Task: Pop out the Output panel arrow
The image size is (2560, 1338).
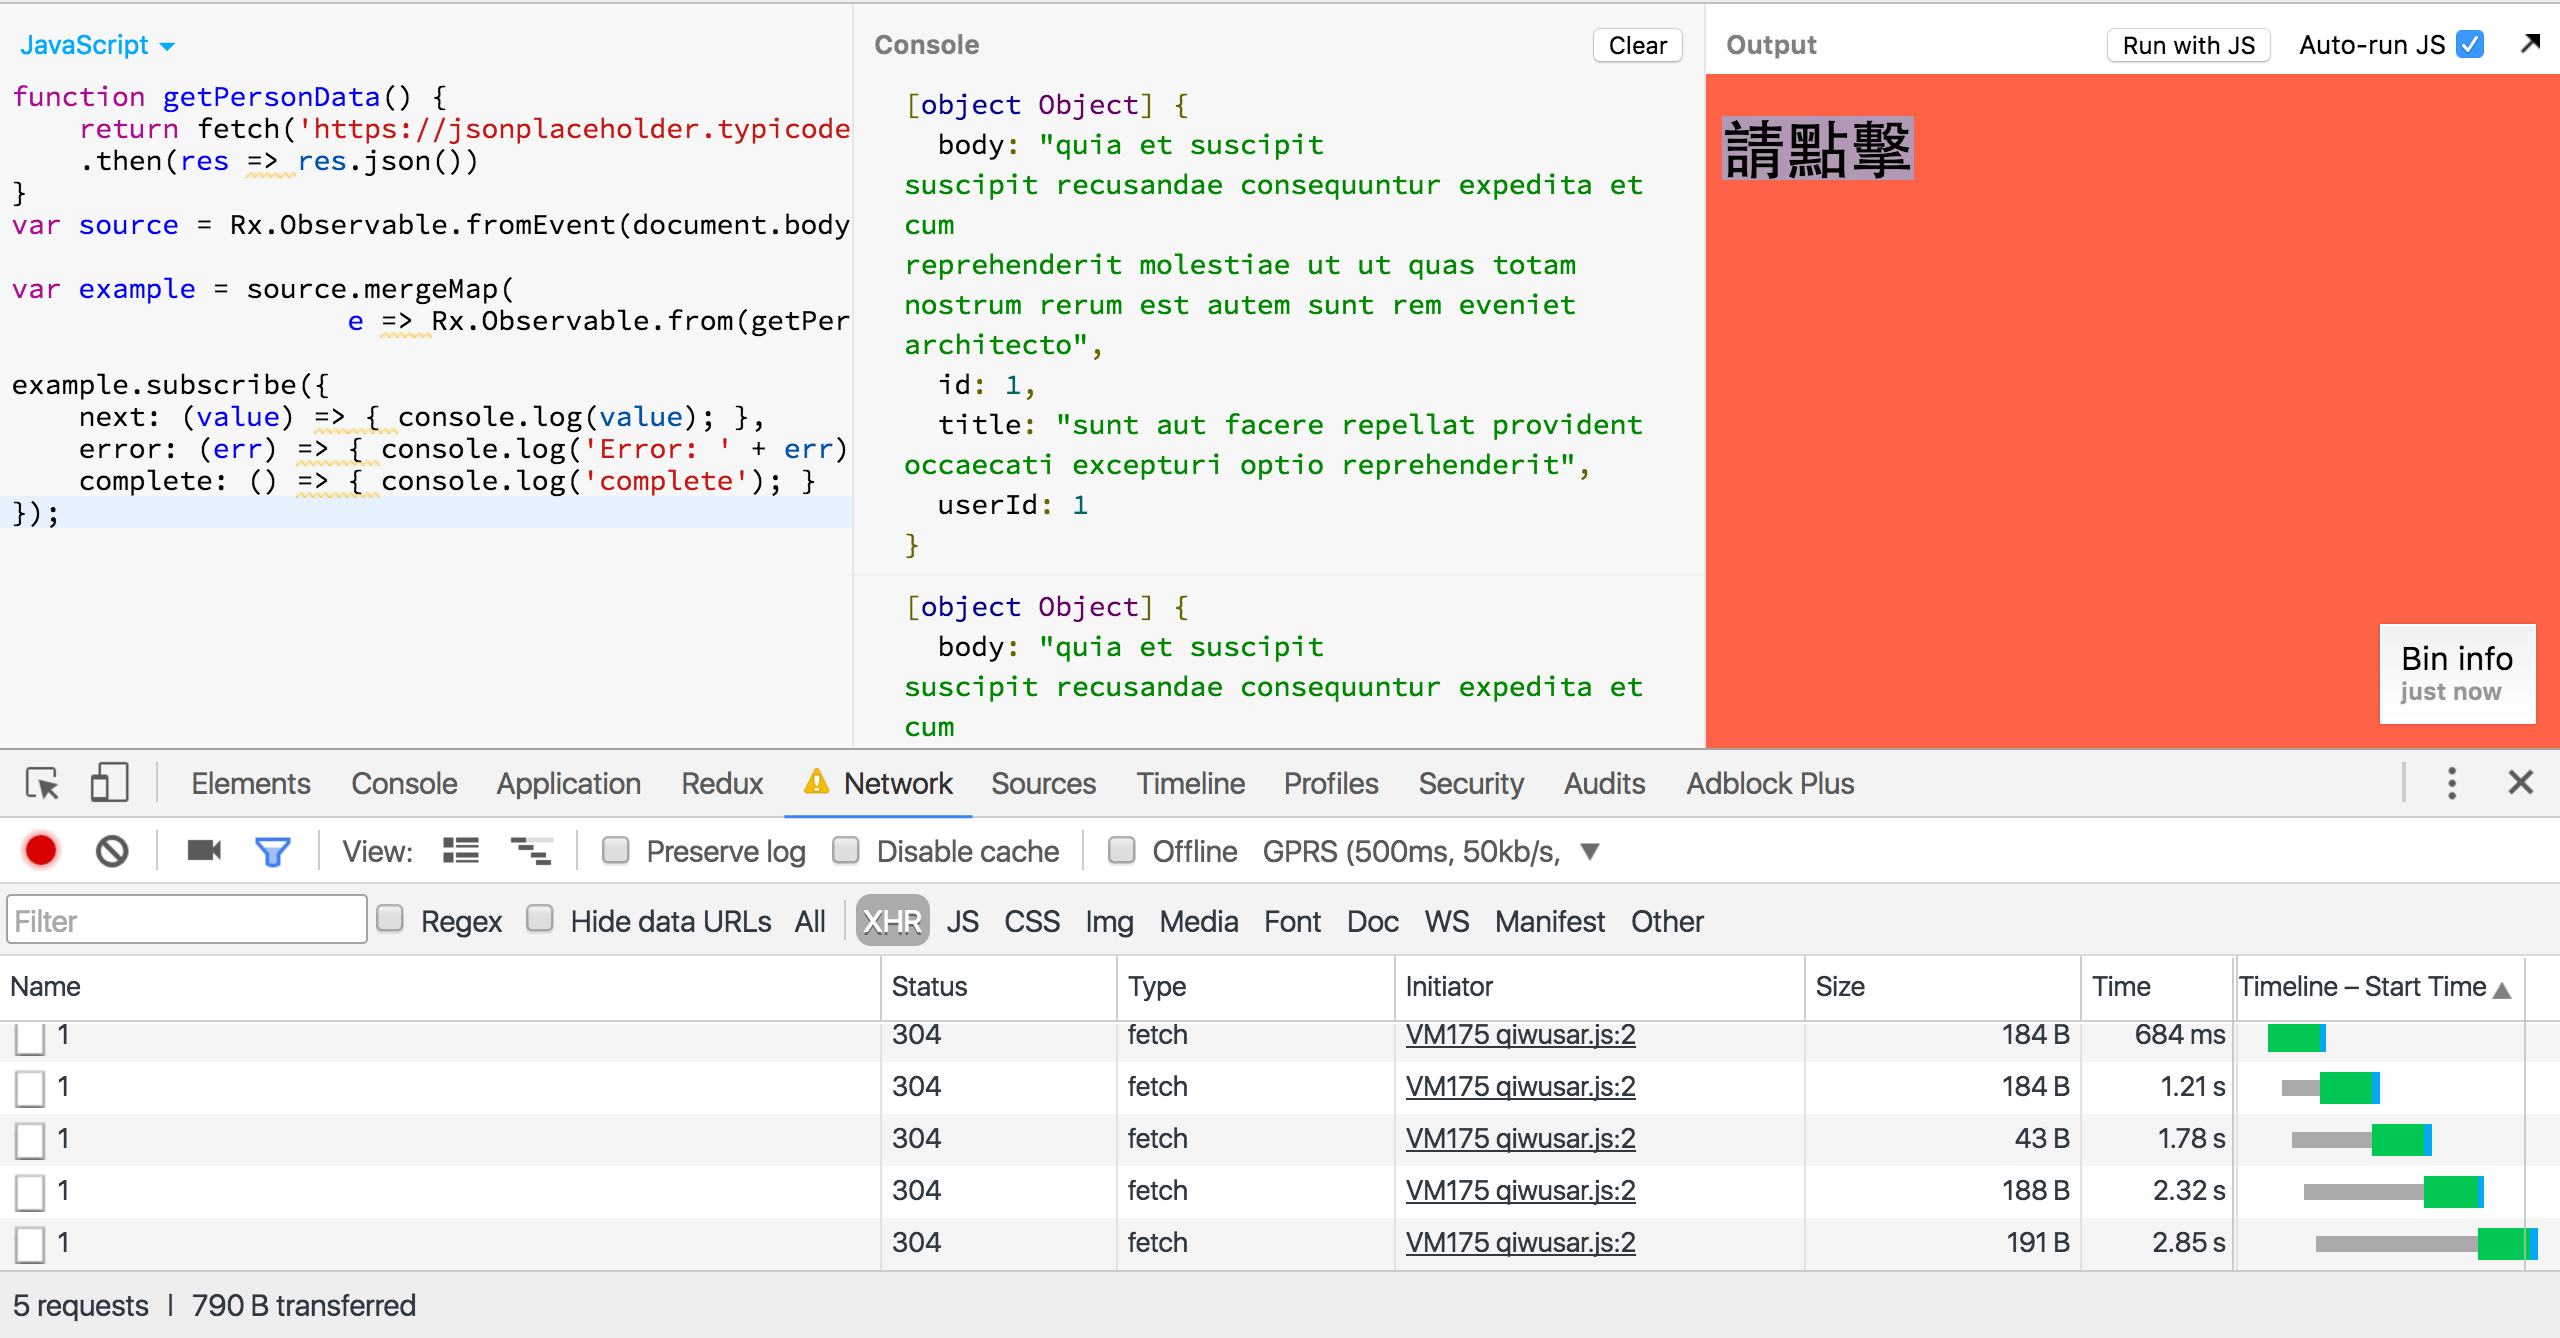Action: 2530,43
